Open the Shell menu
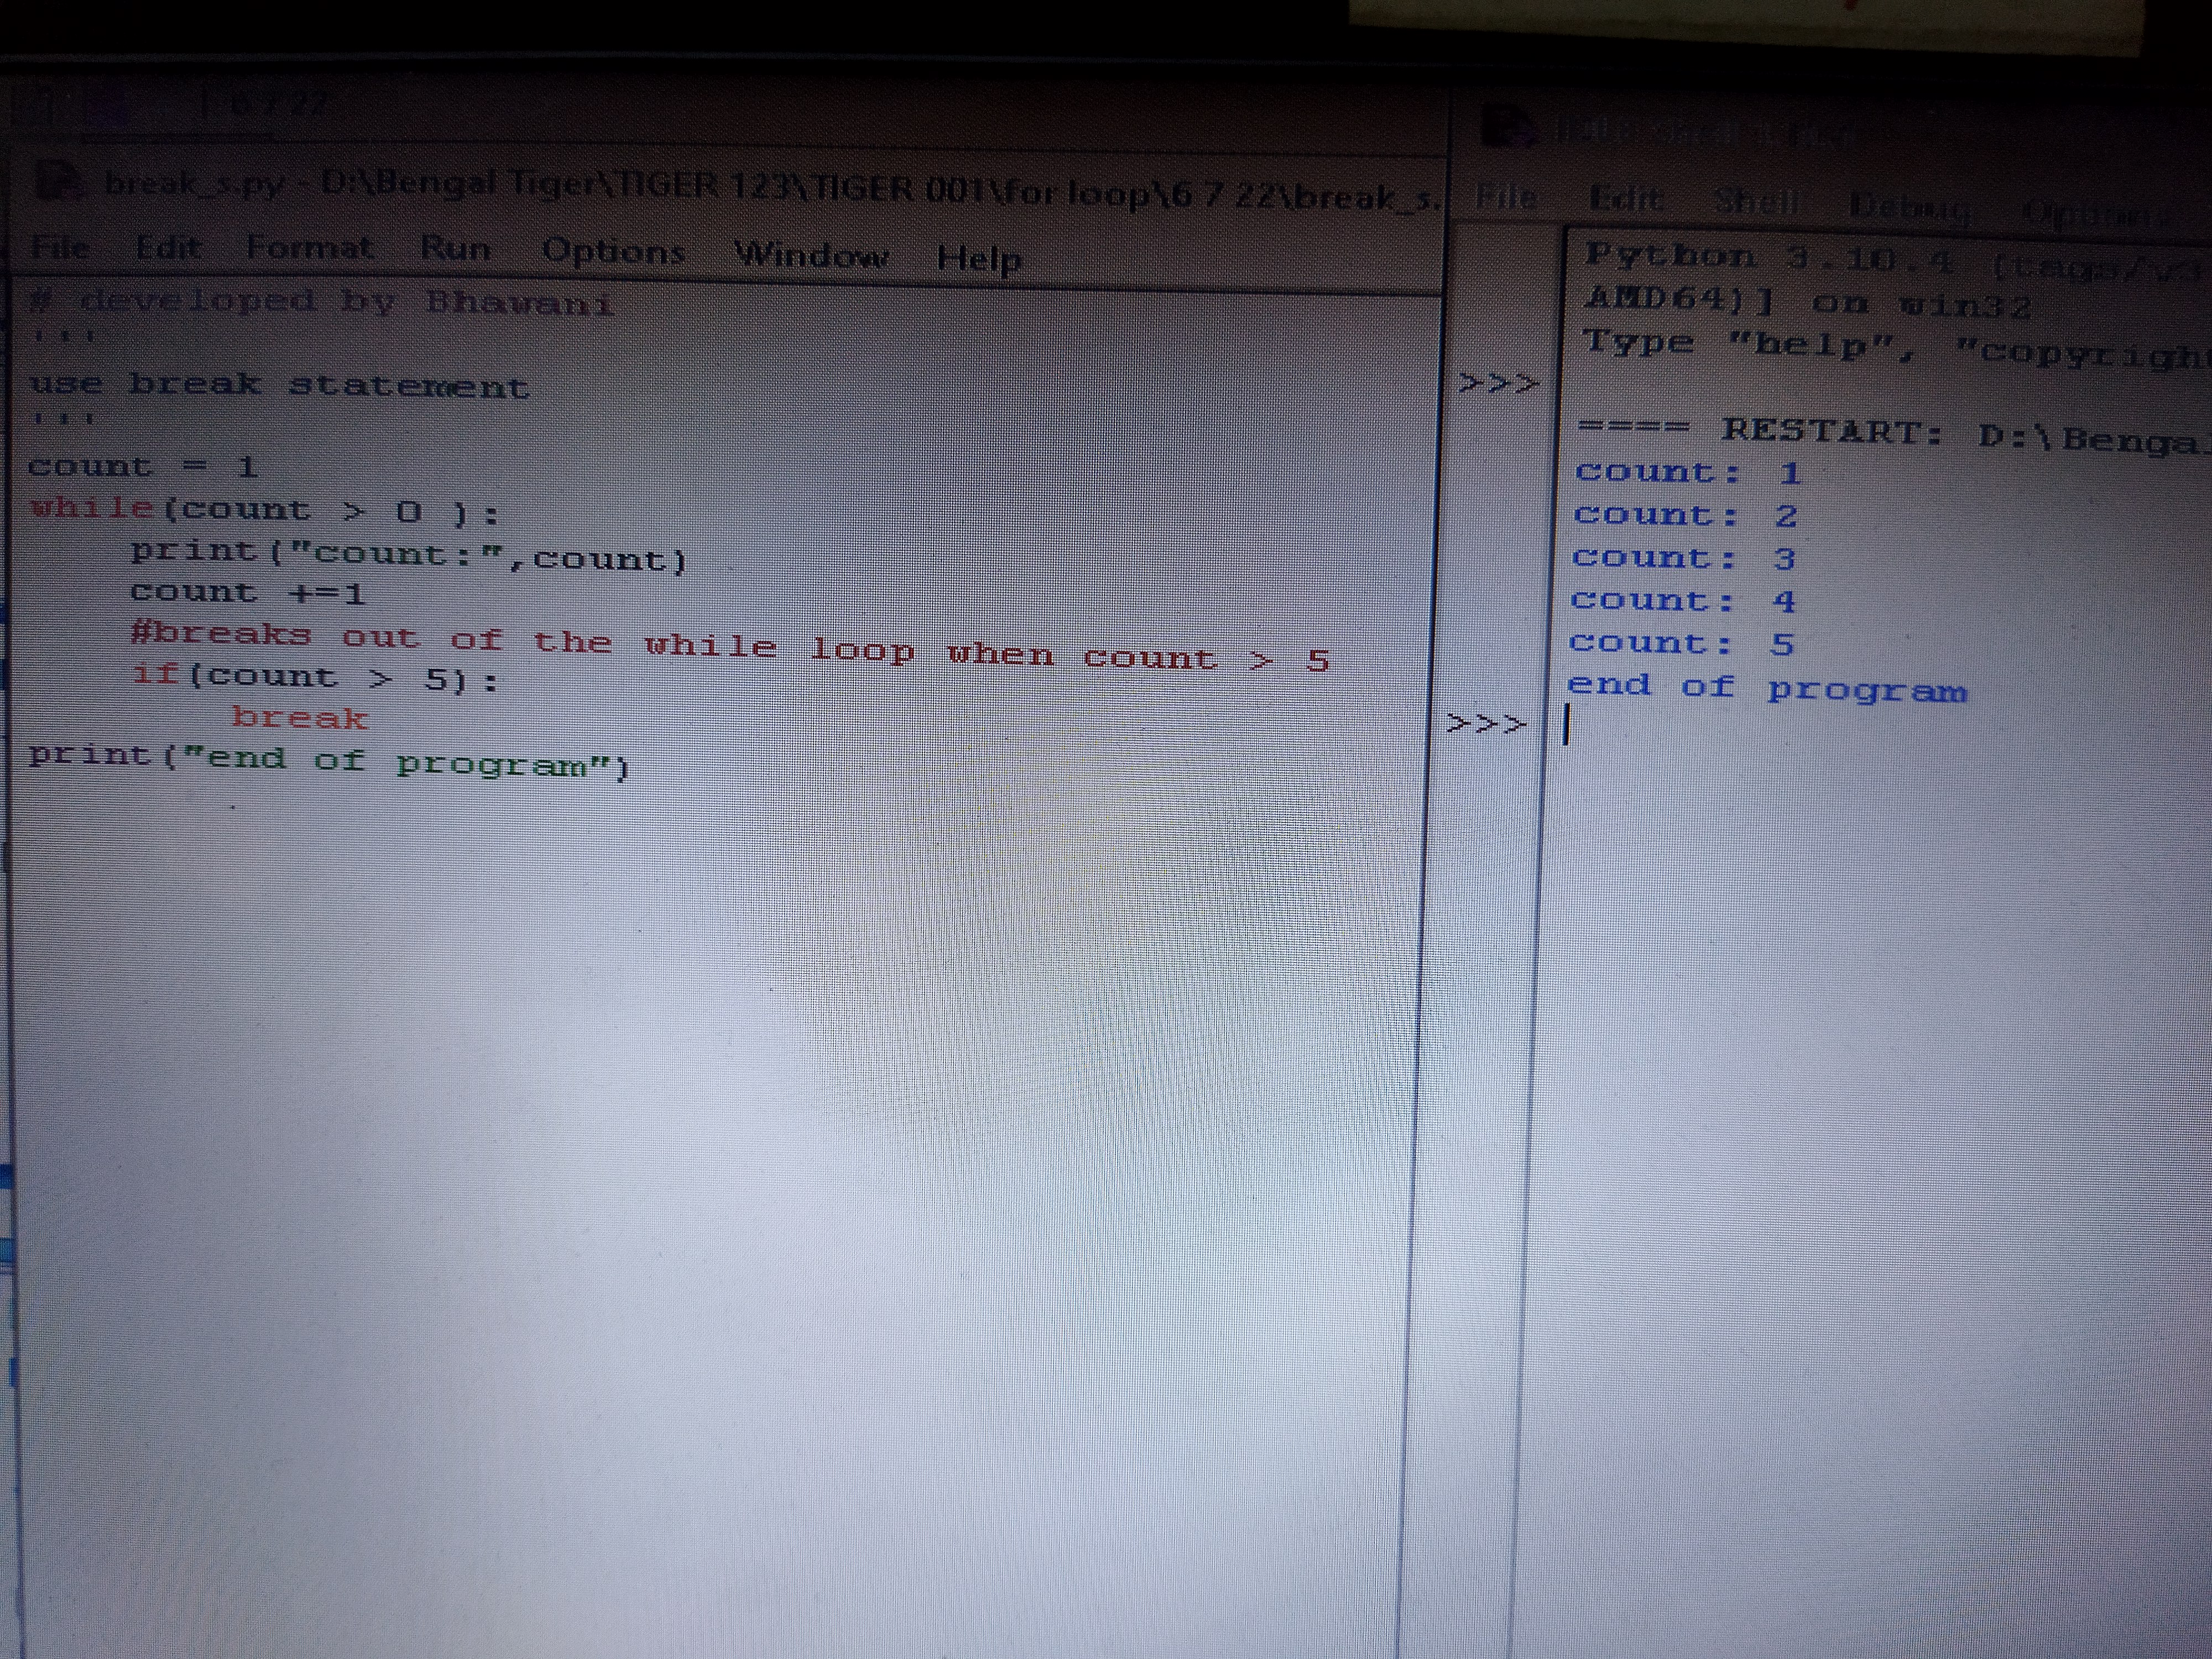Viewport: 2212px width, 1659px height. (1758, 202)
